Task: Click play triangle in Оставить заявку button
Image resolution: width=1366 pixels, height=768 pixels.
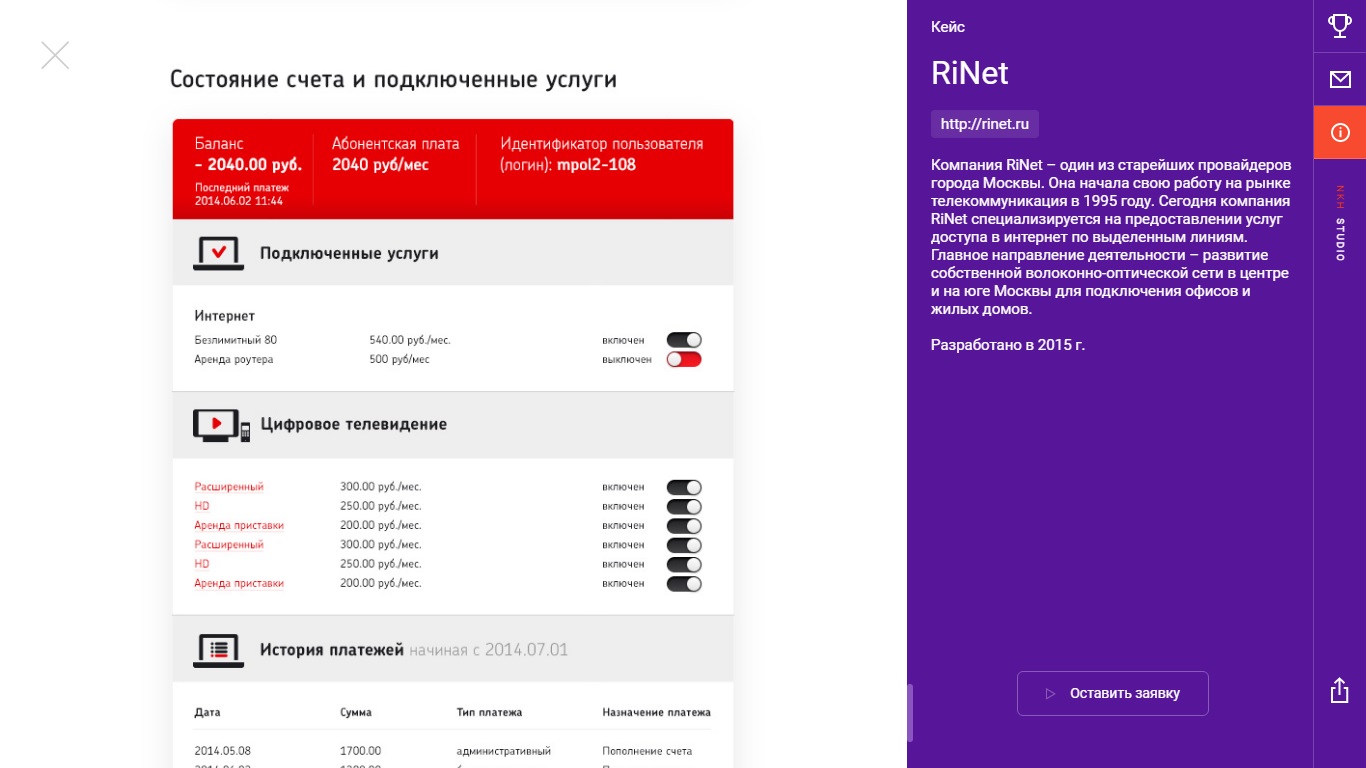Action: point(1050,693)
